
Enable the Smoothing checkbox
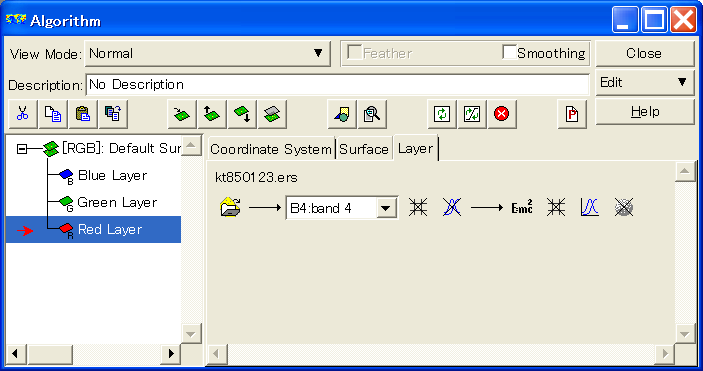point(509,52)
